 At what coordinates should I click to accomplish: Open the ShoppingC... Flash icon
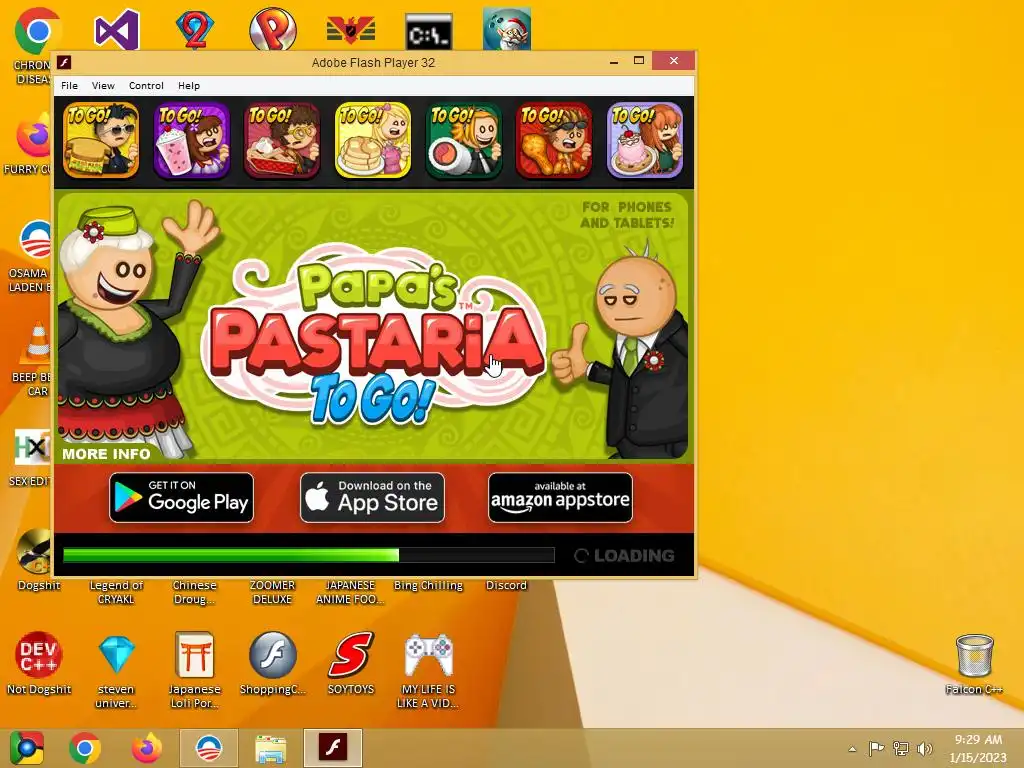coord(272,662)
